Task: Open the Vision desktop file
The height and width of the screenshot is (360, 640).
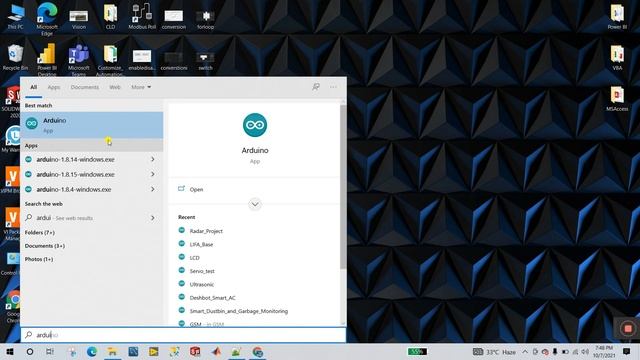Action: 79,19
